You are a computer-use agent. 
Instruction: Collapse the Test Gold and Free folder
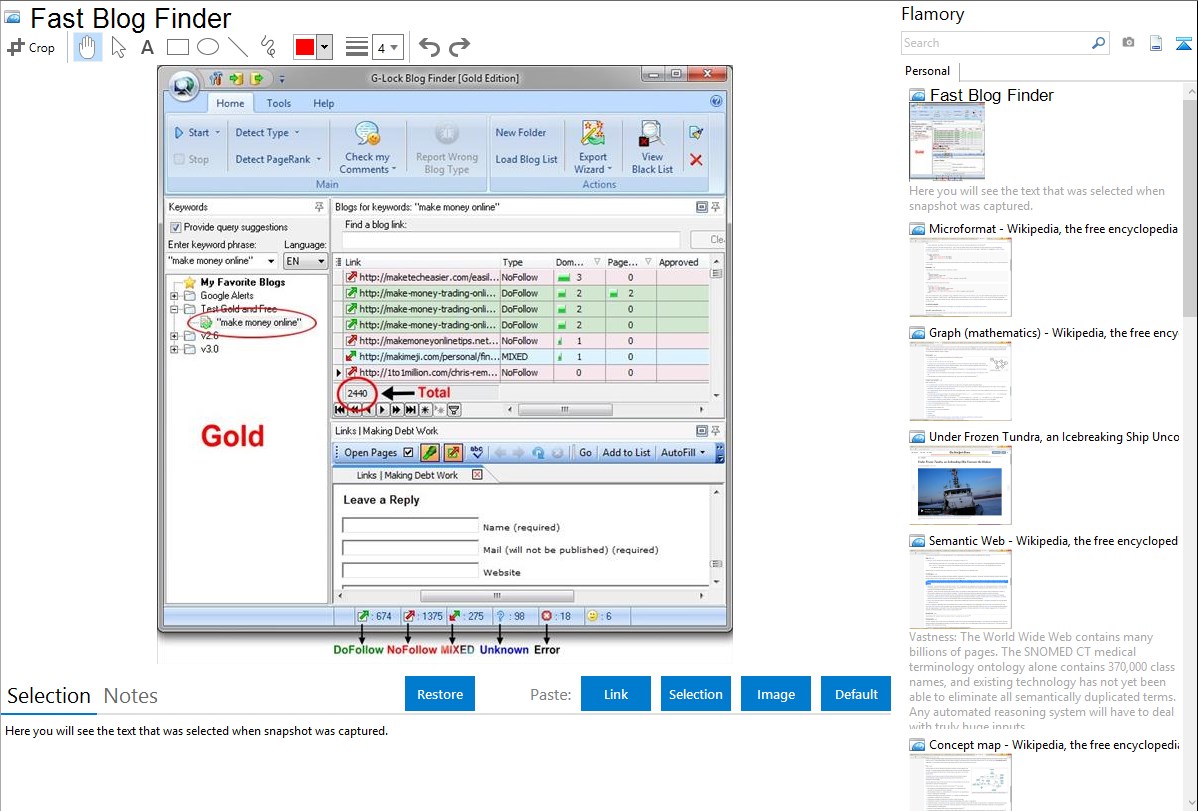174,310
